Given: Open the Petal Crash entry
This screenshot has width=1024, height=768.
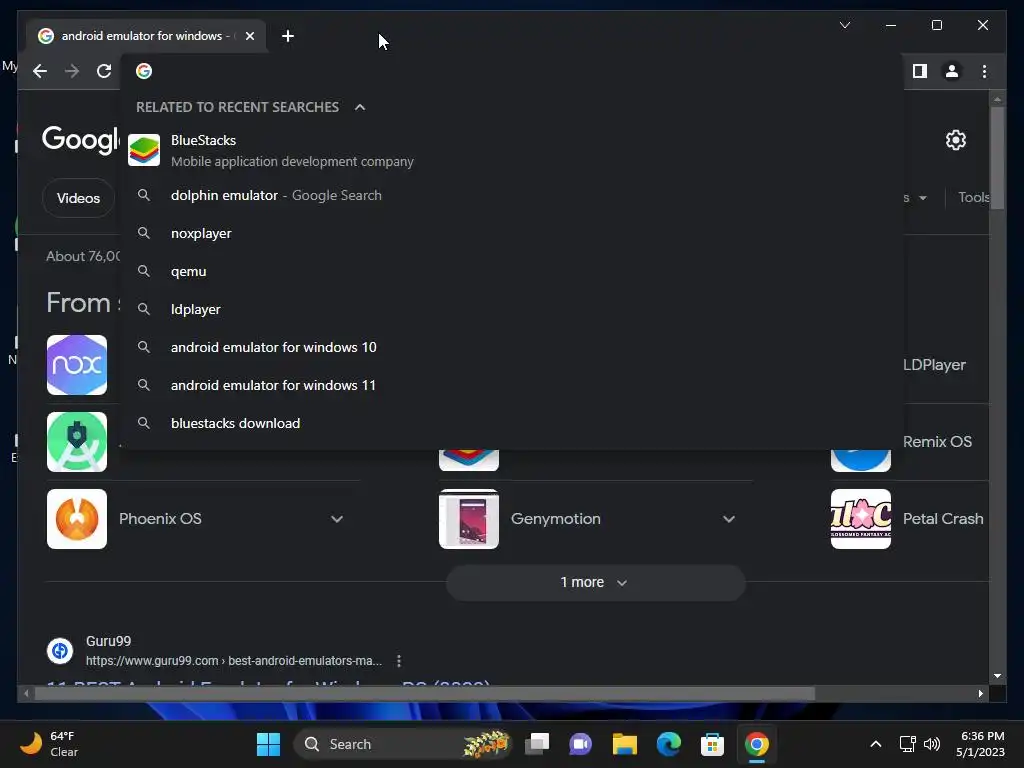Looking at the screenshot, I should 943,519.
